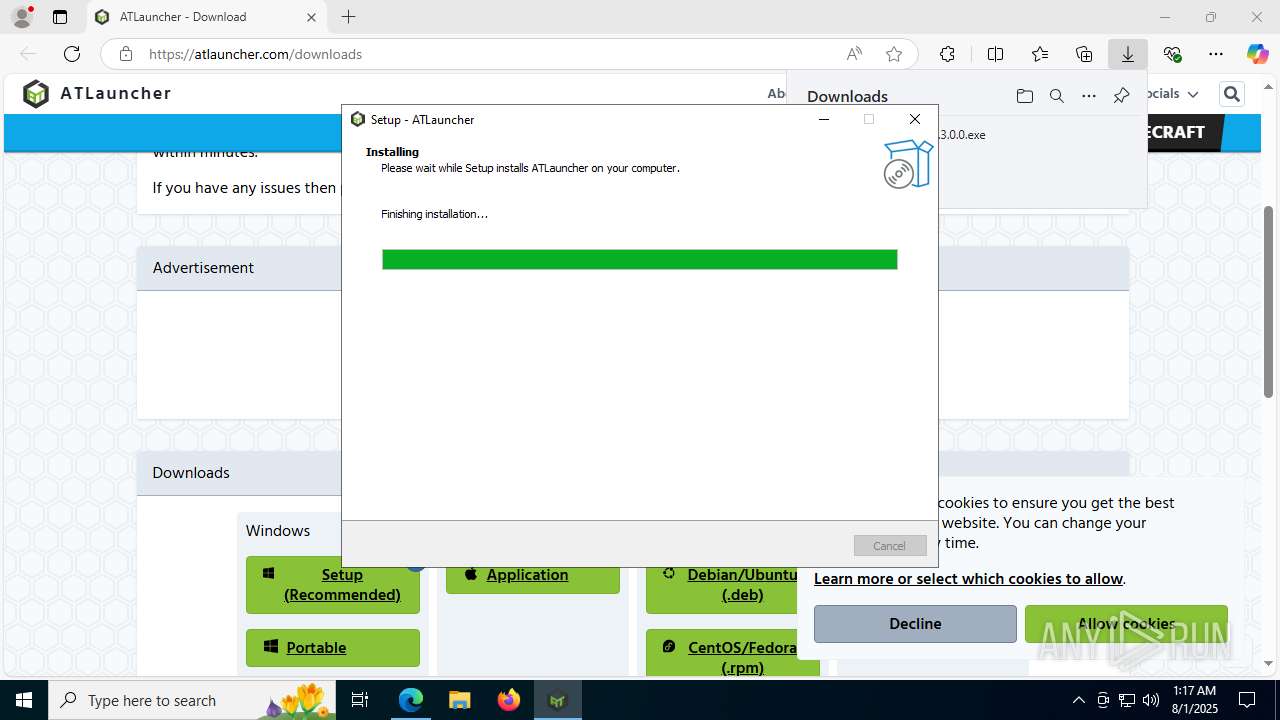Click the ATLauncher site logo
The height and width of the screenshot is (720, 1280).
pyautogui.click(x=97, y=94)
